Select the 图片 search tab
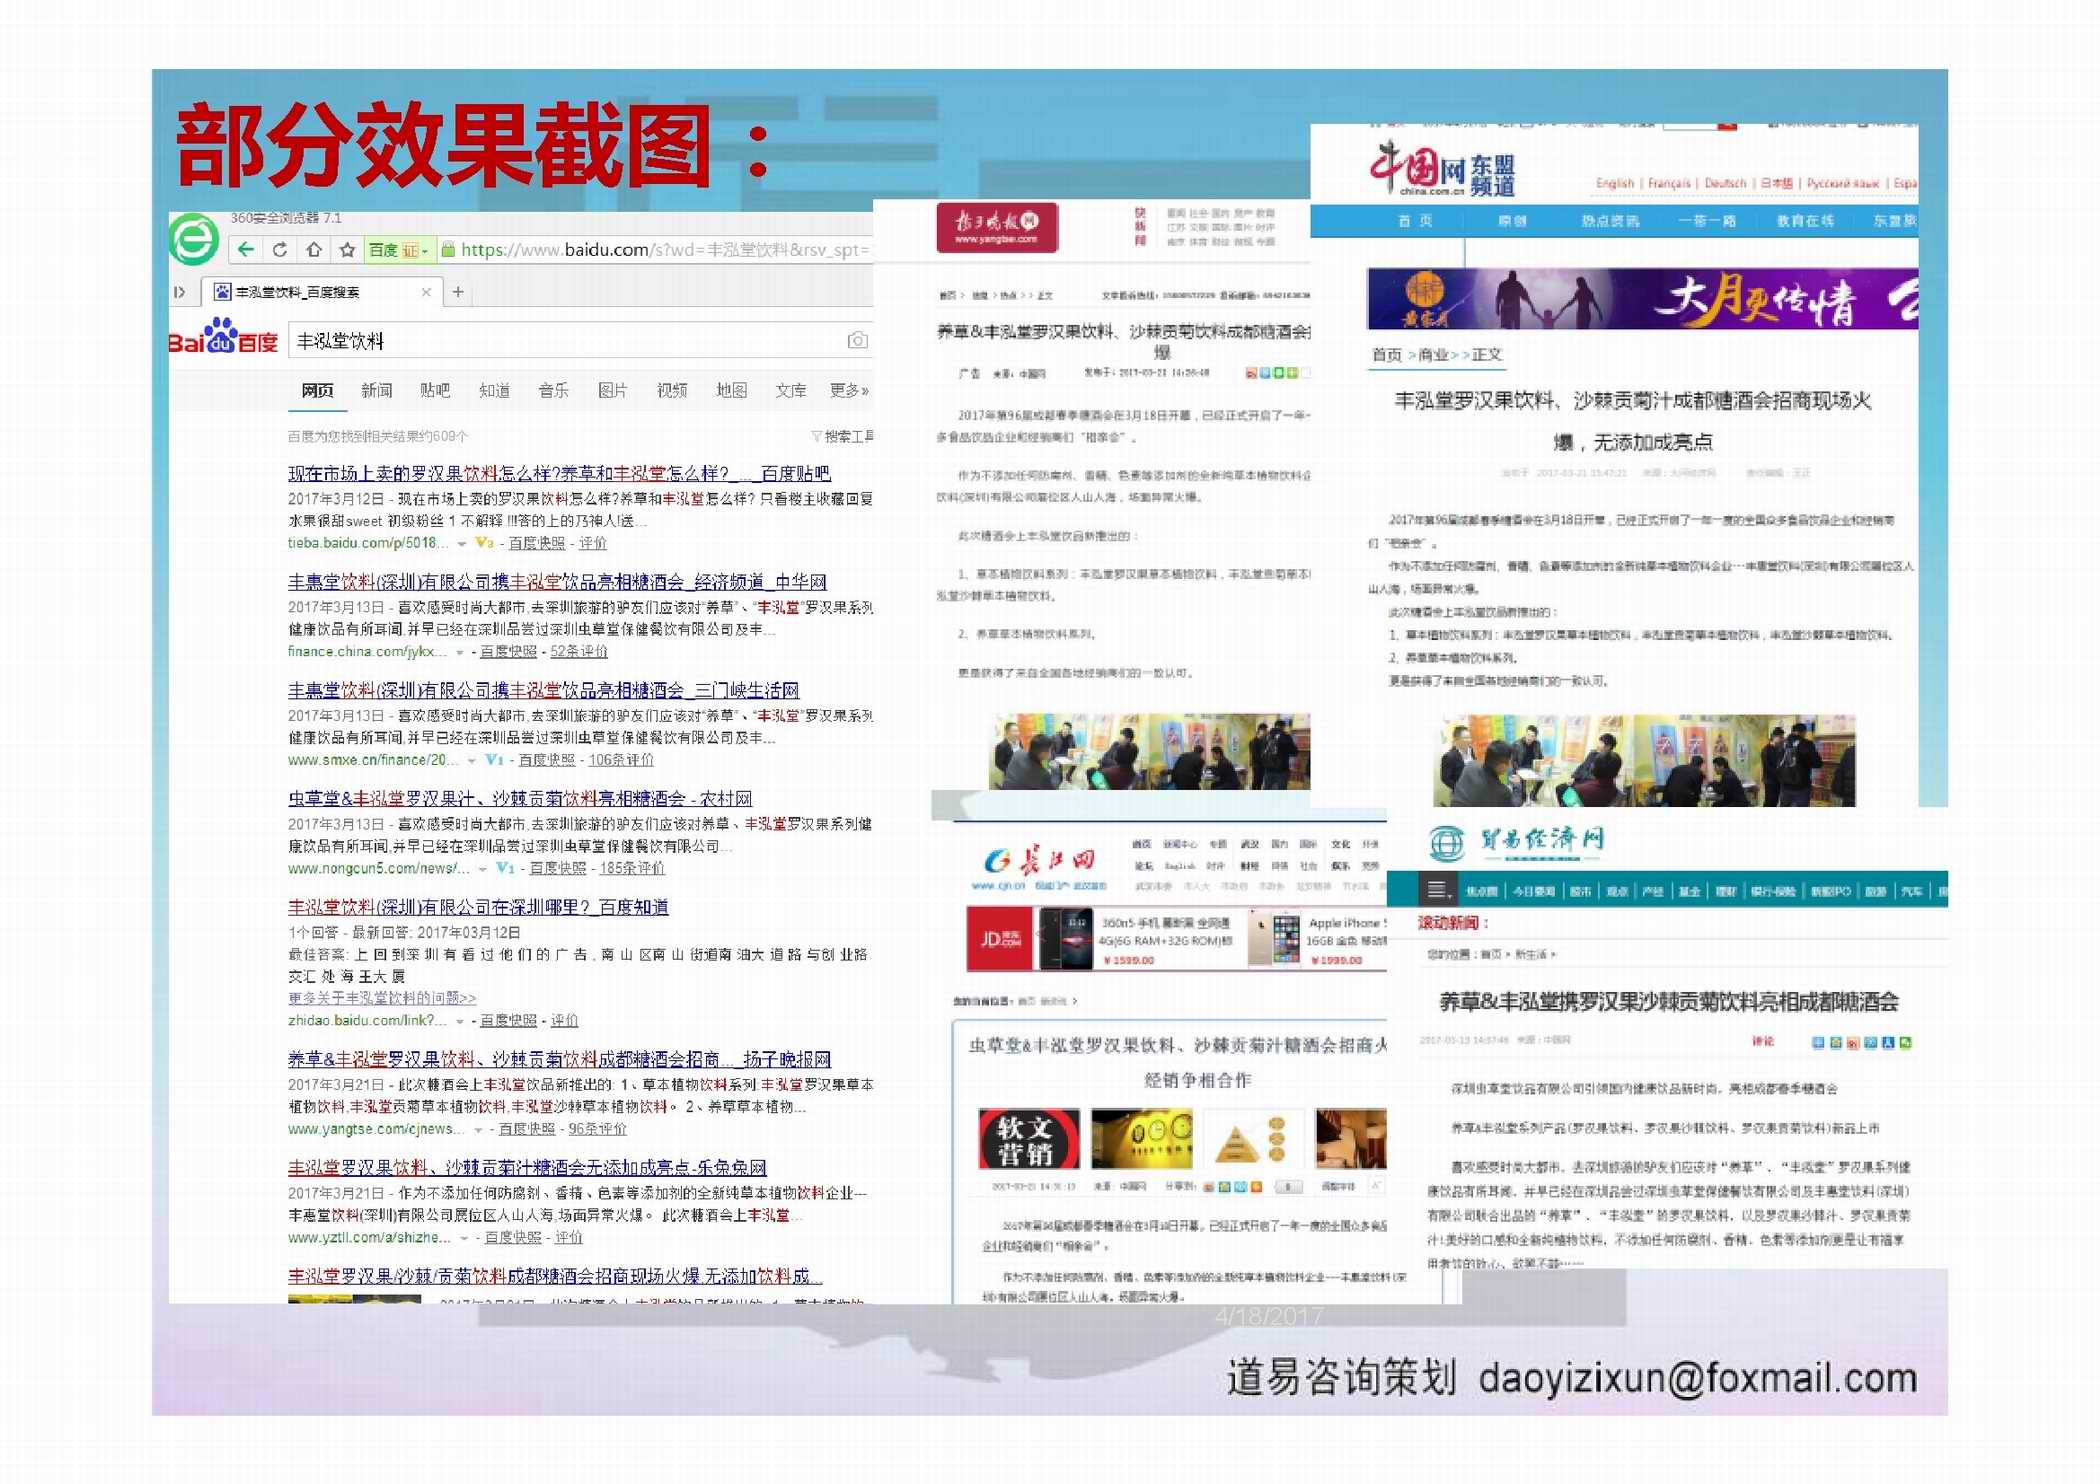 click(x=613, y=391)
